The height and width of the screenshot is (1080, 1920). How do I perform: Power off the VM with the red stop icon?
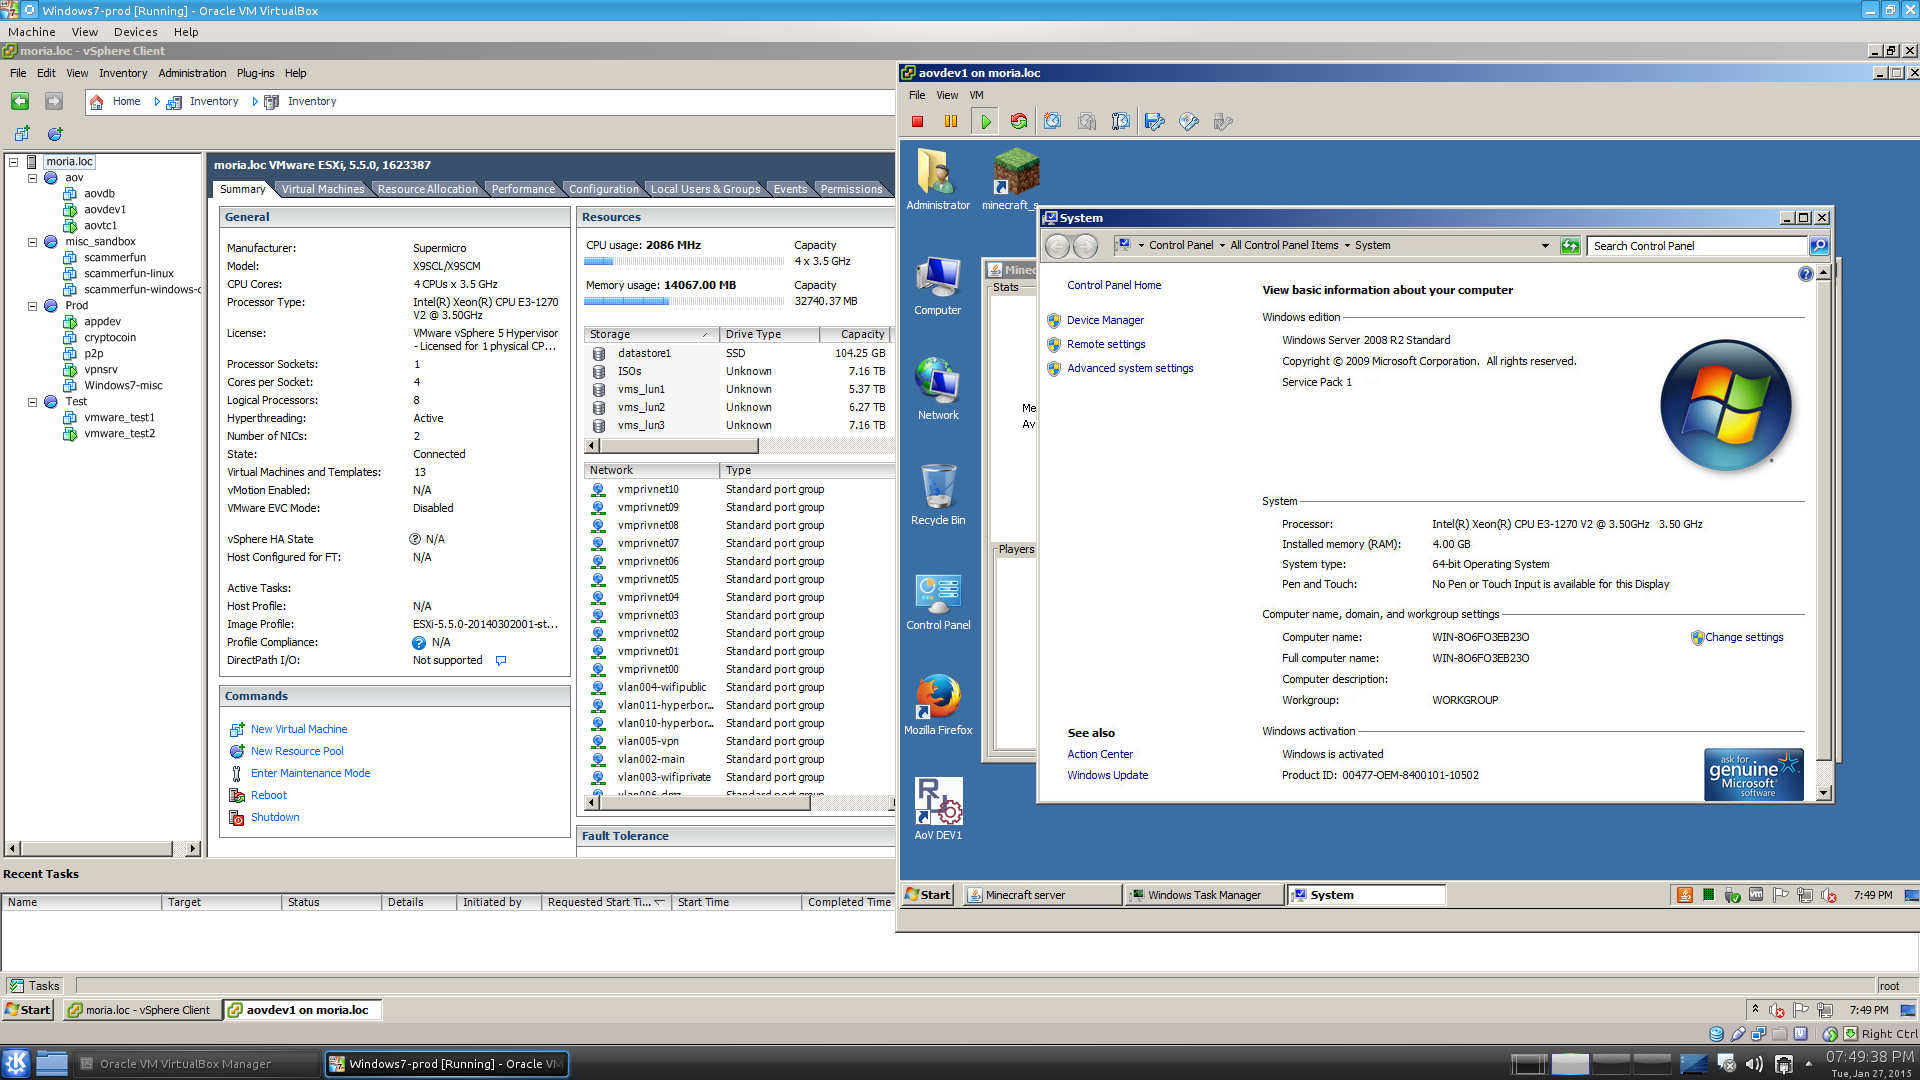click(917, 121)
